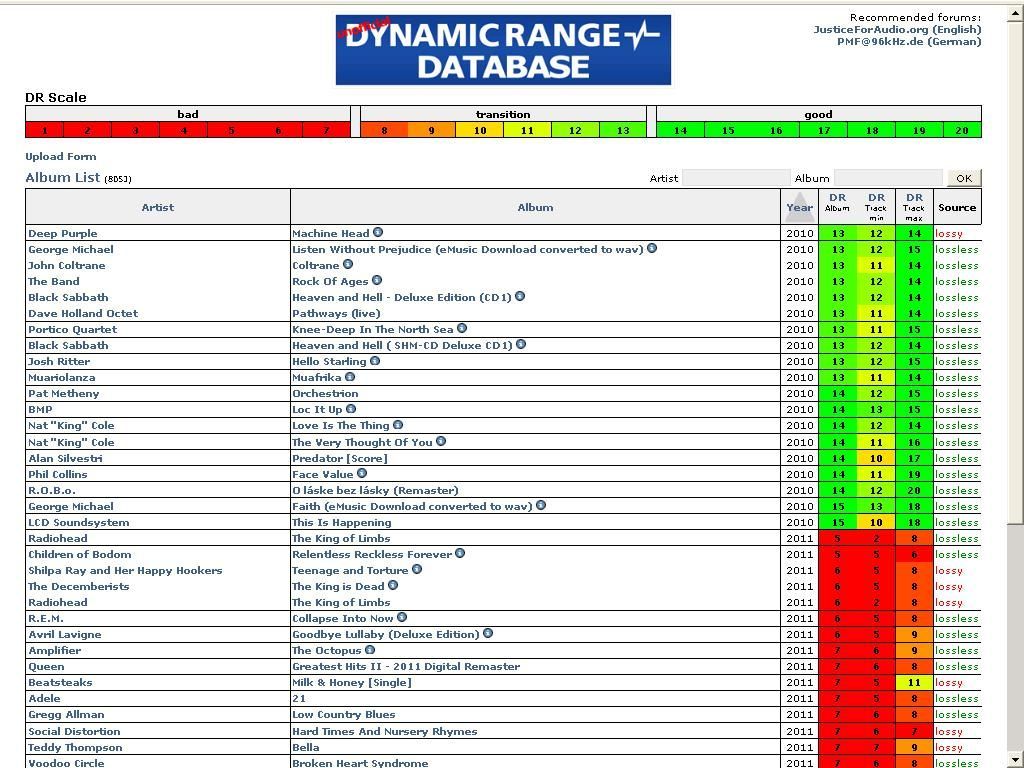Screen dimensions: 1024x768
Task: Focus the Artist search field
Action: (736, 178)
